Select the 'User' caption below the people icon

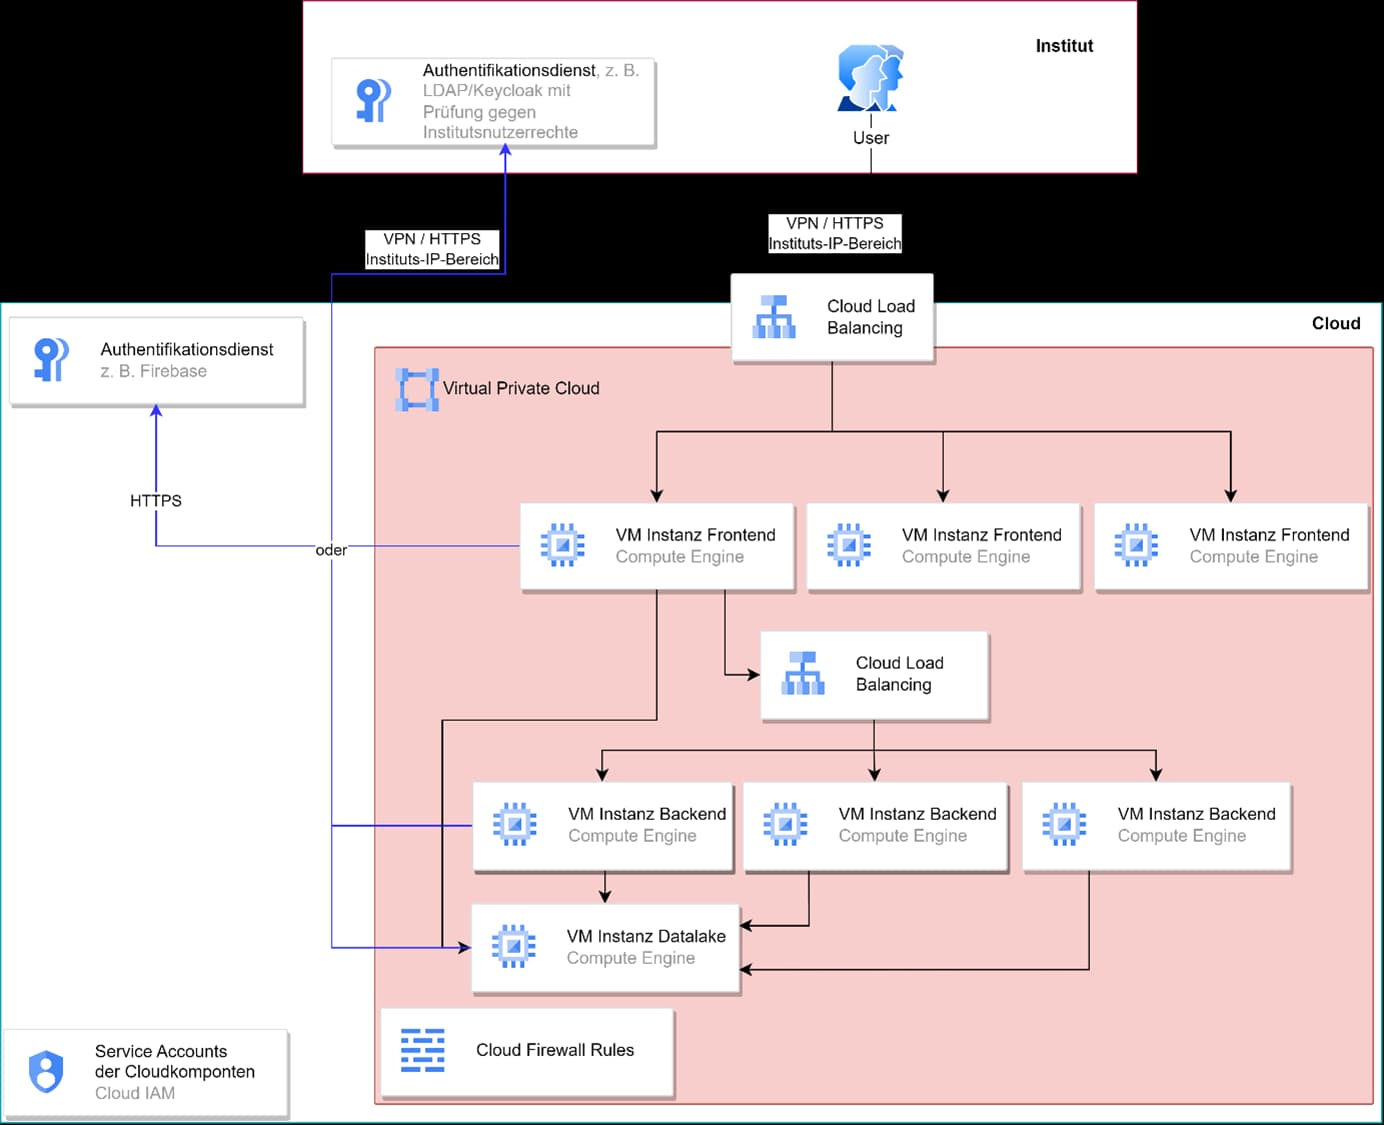(x=870, y=138)
